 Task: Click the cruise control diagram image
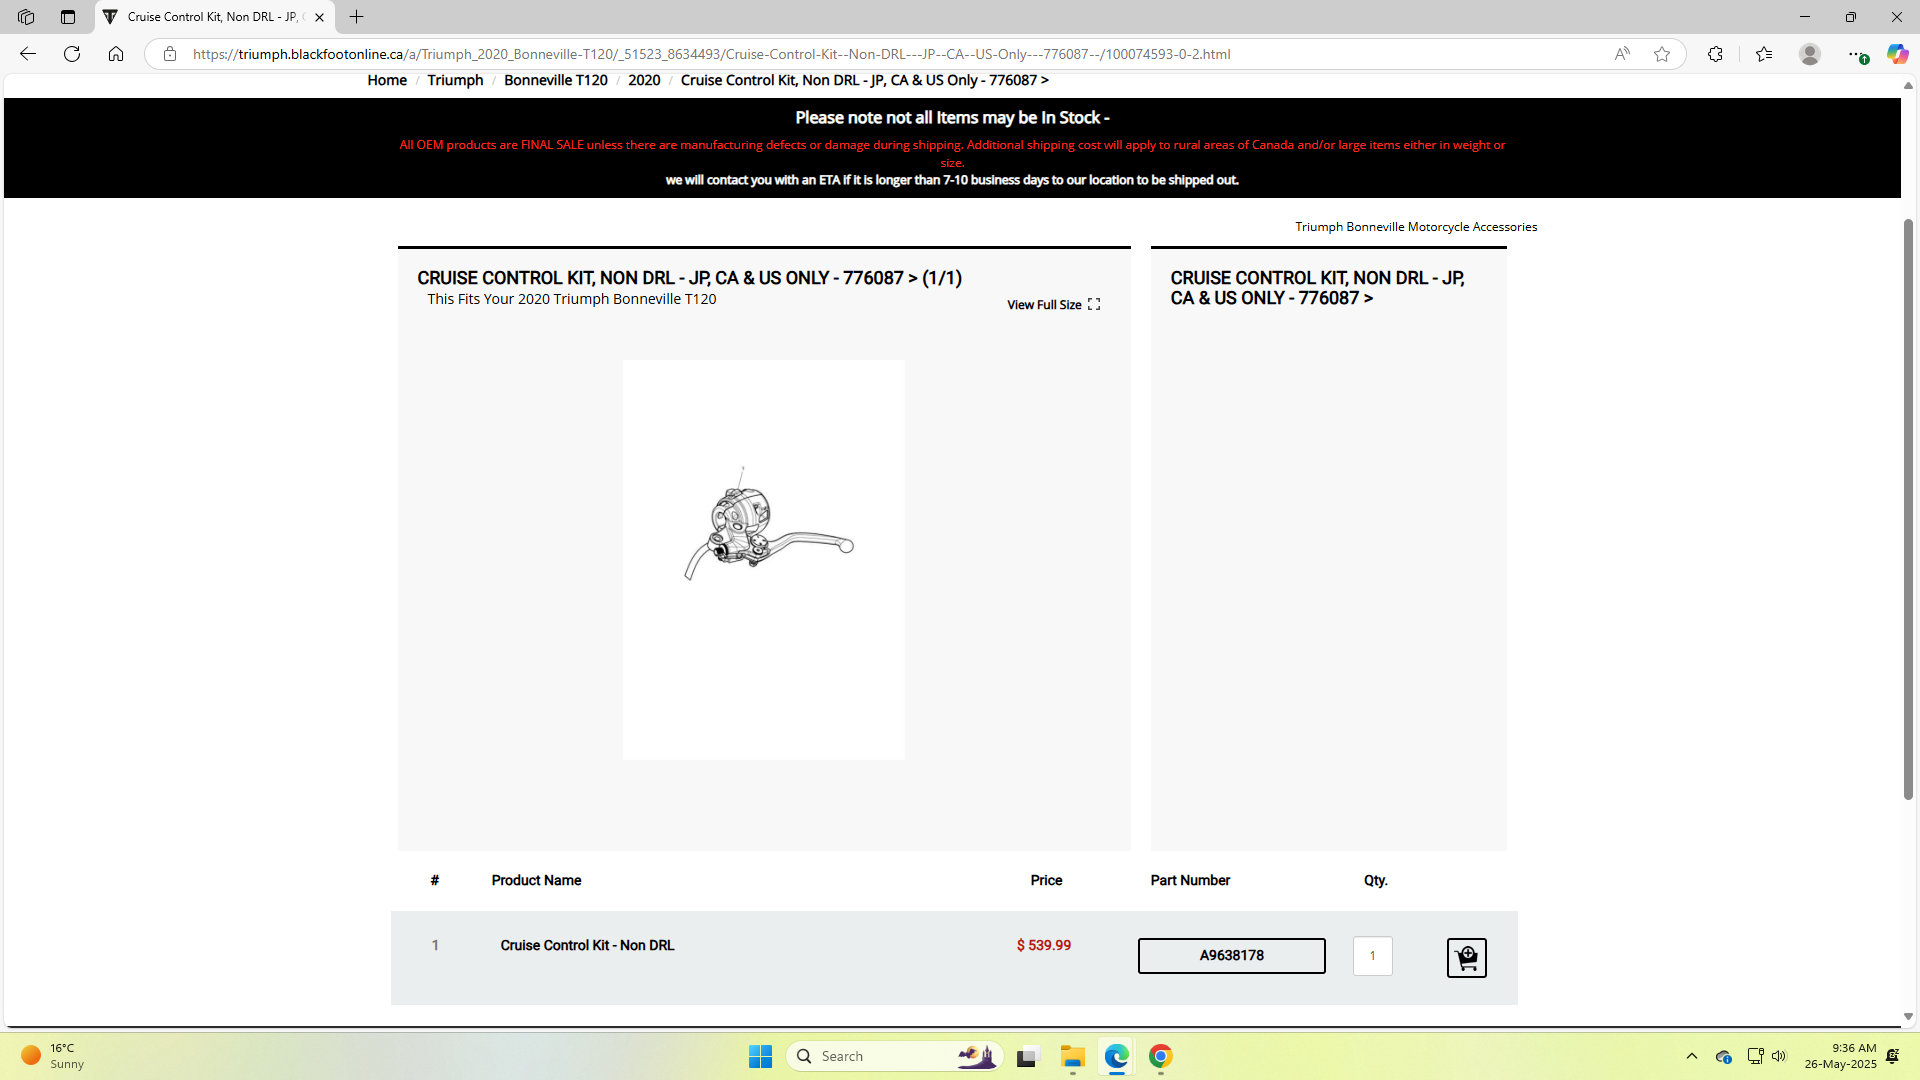[763, 560]
